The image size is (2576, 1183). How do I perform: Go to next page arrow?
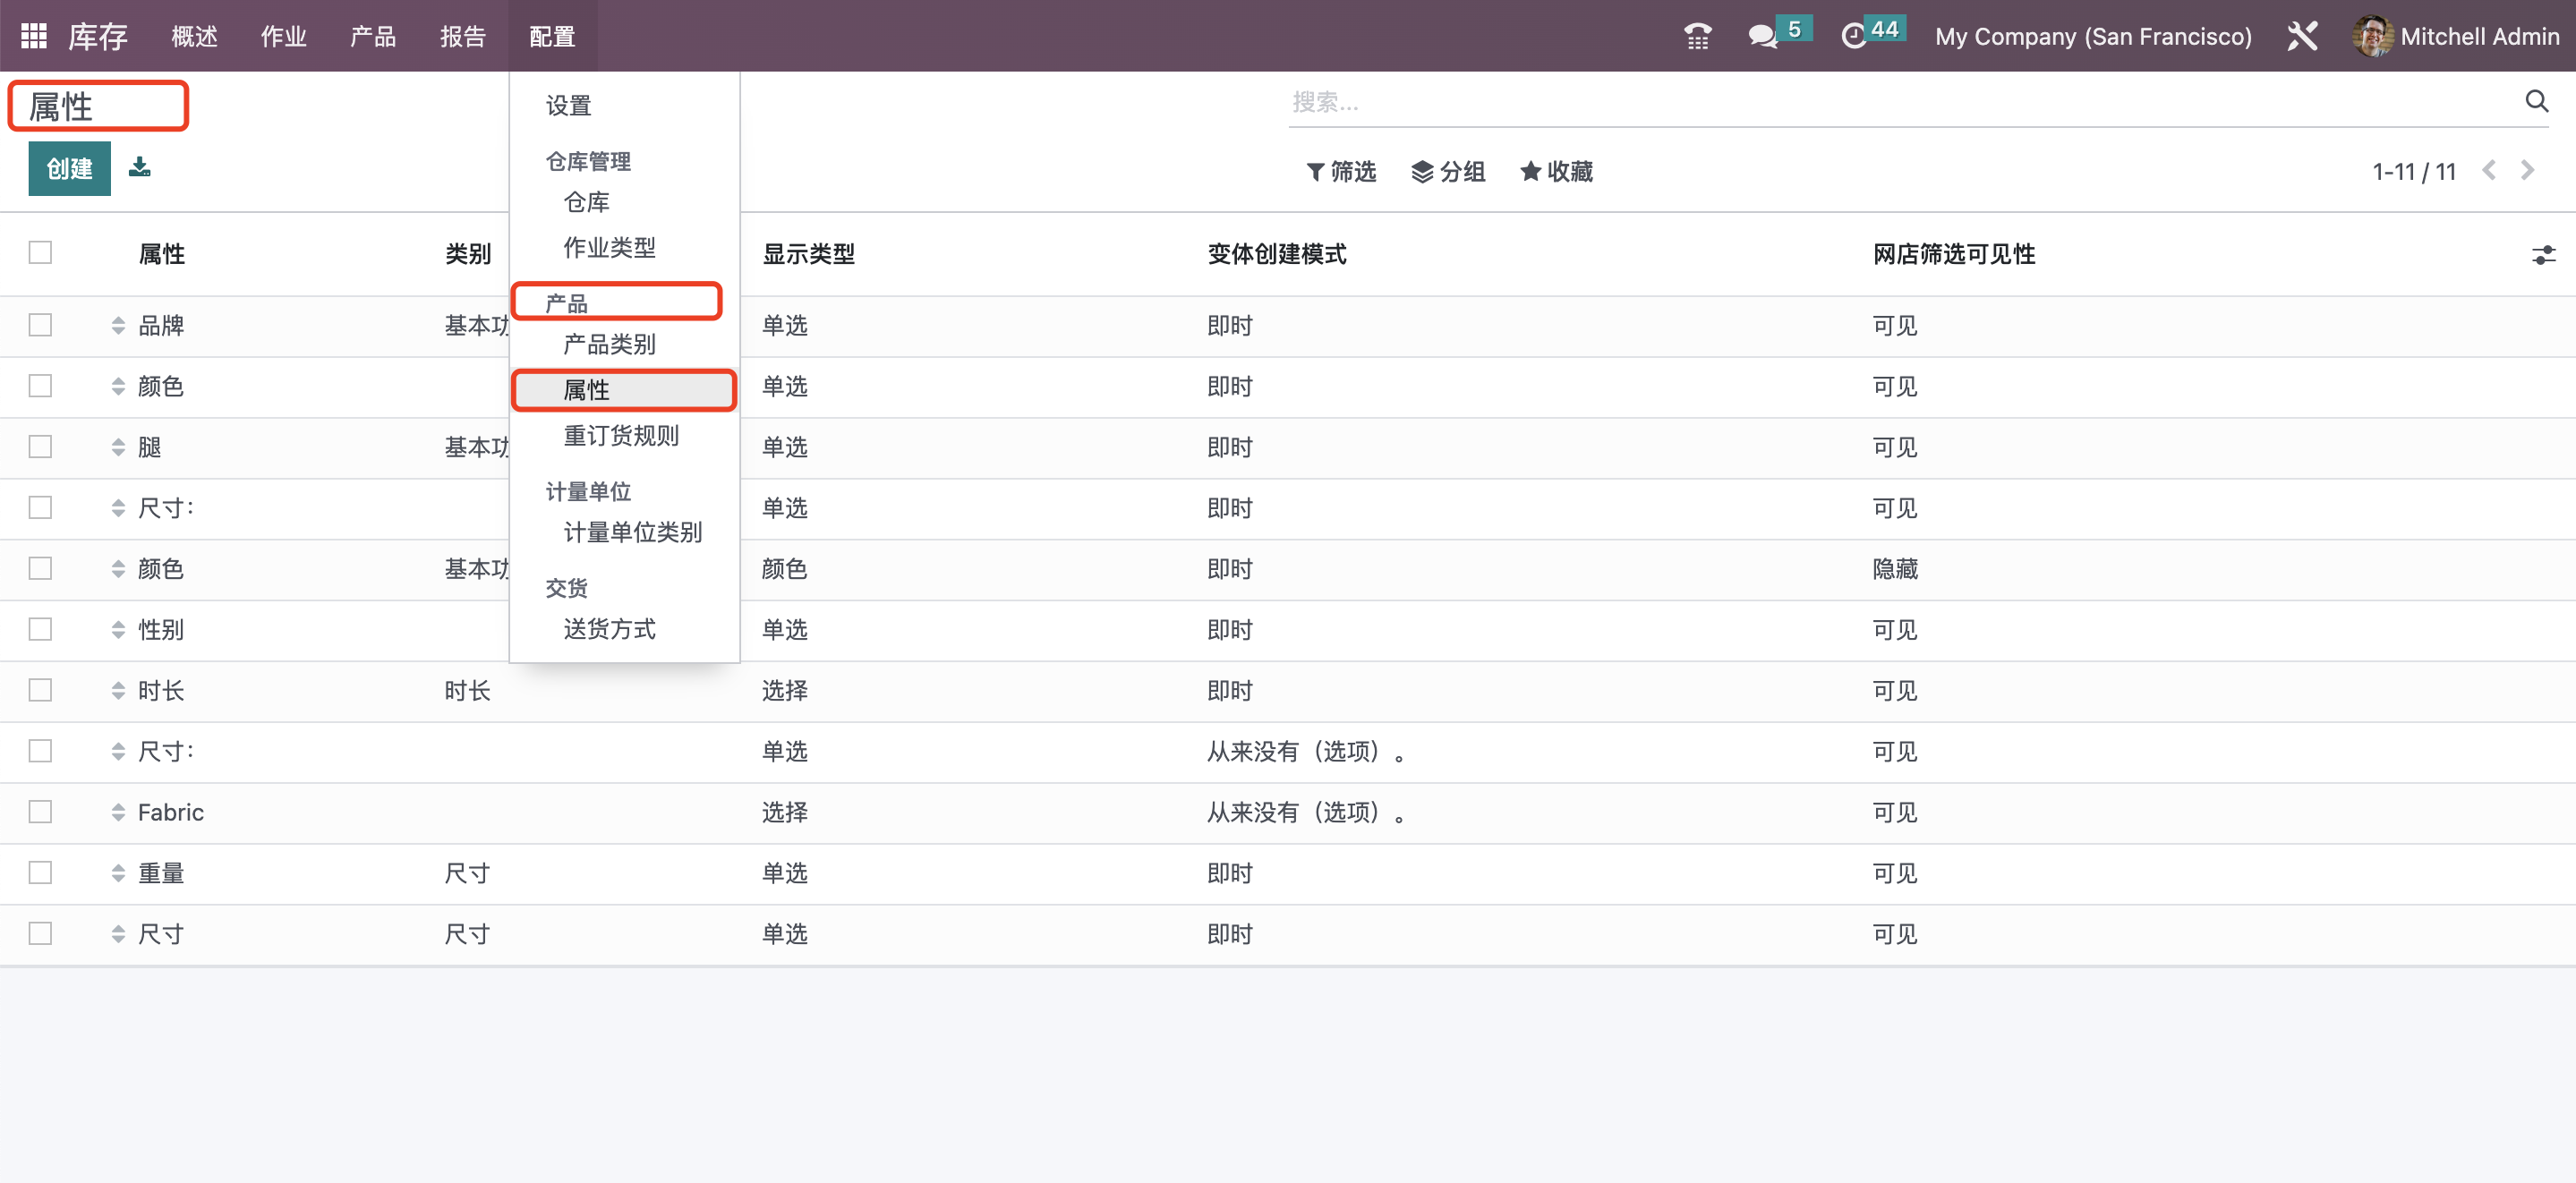[x=2527, y=171]
